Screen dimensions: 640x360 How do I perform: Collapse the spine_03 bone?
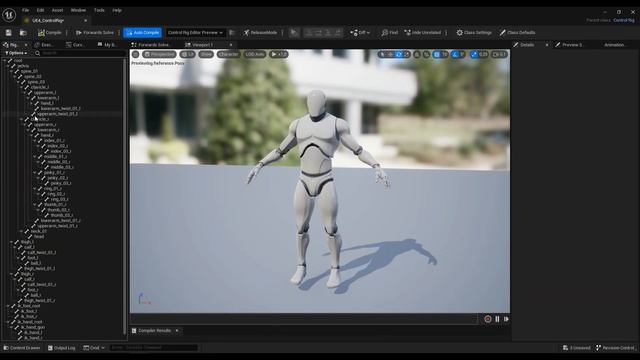[18, 82]
